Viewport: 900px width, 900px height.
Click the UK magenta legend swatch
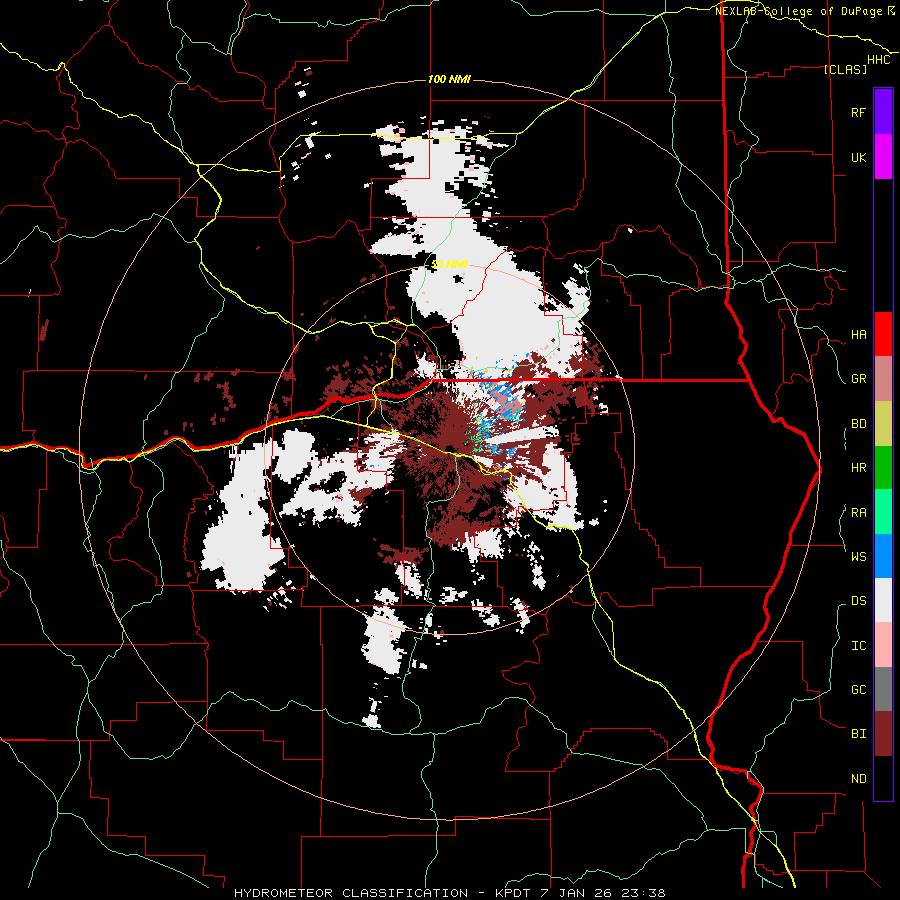click(883, 157)
